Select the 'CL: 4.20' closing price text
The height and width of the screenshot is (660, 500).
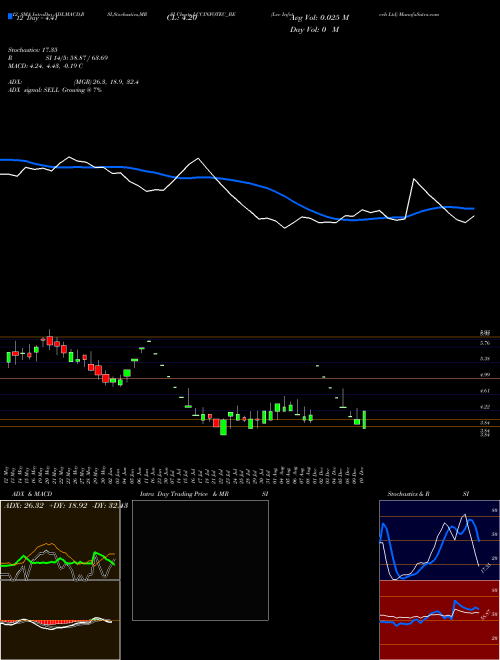[x=181, y=19]
